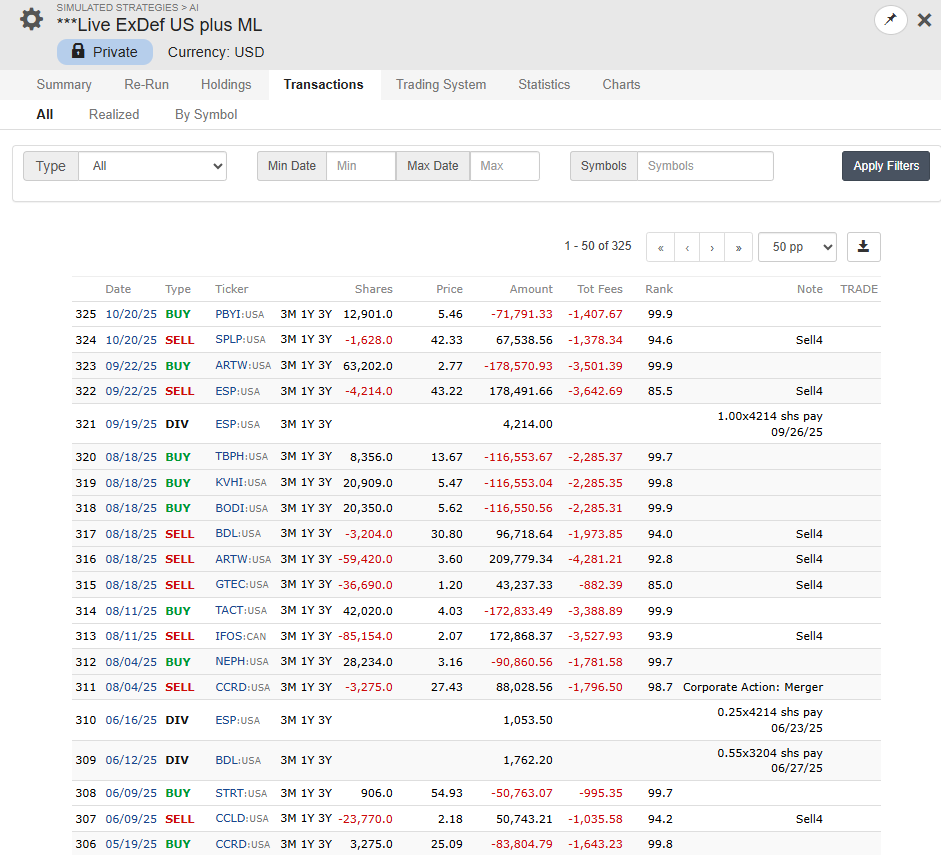Close the strategy panel
This screenshot has height=855, width=941.
[924, 20]
